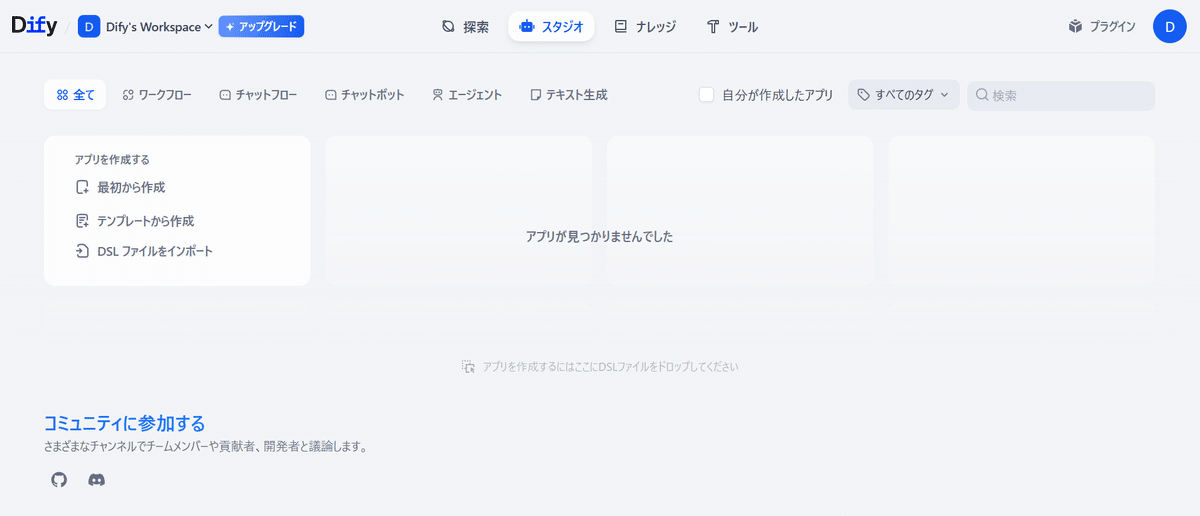Enable 自分が作成したアプリ checkbox

tap(707, 95)
